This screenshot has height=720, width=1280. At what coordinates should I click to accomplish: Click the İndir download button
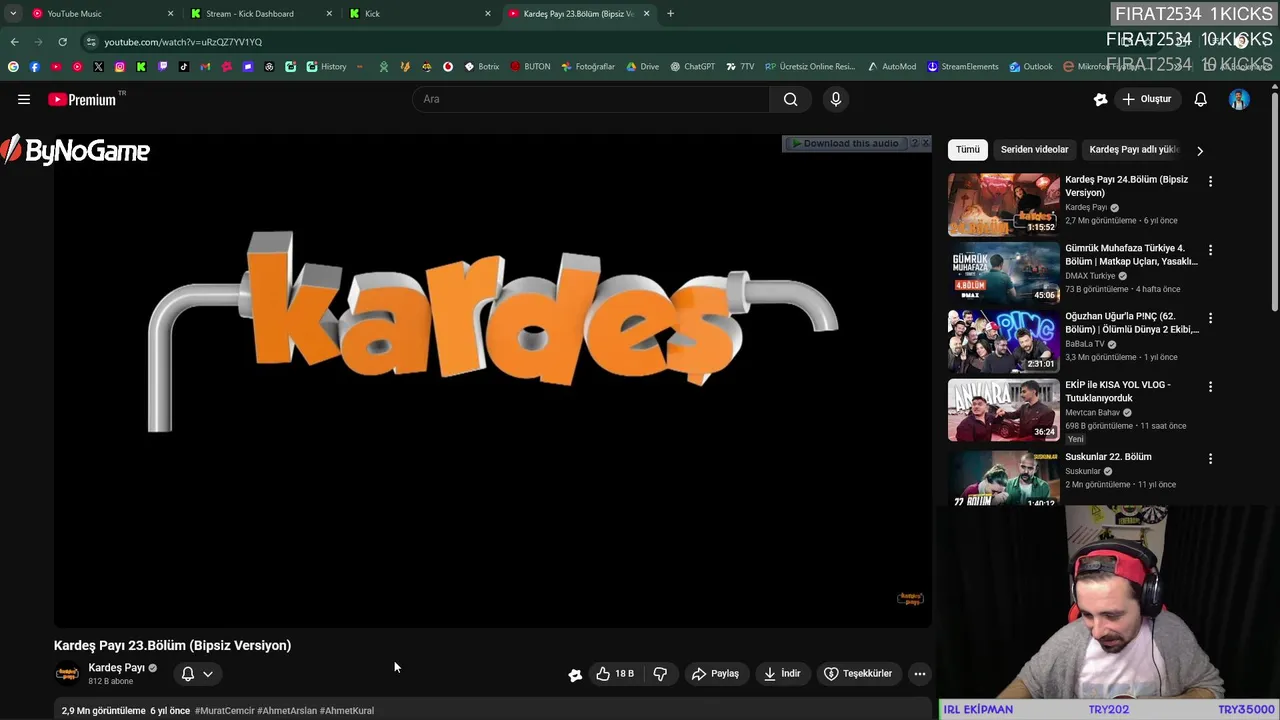coord(782,674)
